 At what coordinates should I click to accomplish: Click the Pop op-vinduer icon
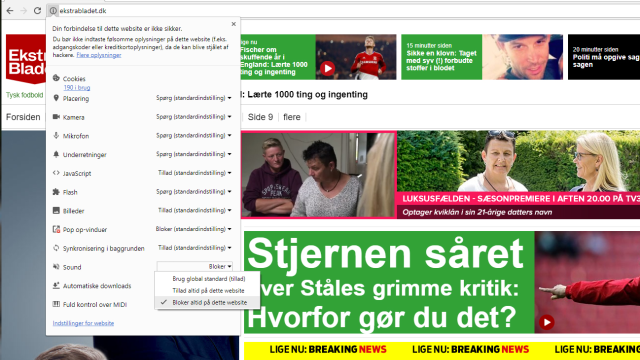[x=56, y=229]
